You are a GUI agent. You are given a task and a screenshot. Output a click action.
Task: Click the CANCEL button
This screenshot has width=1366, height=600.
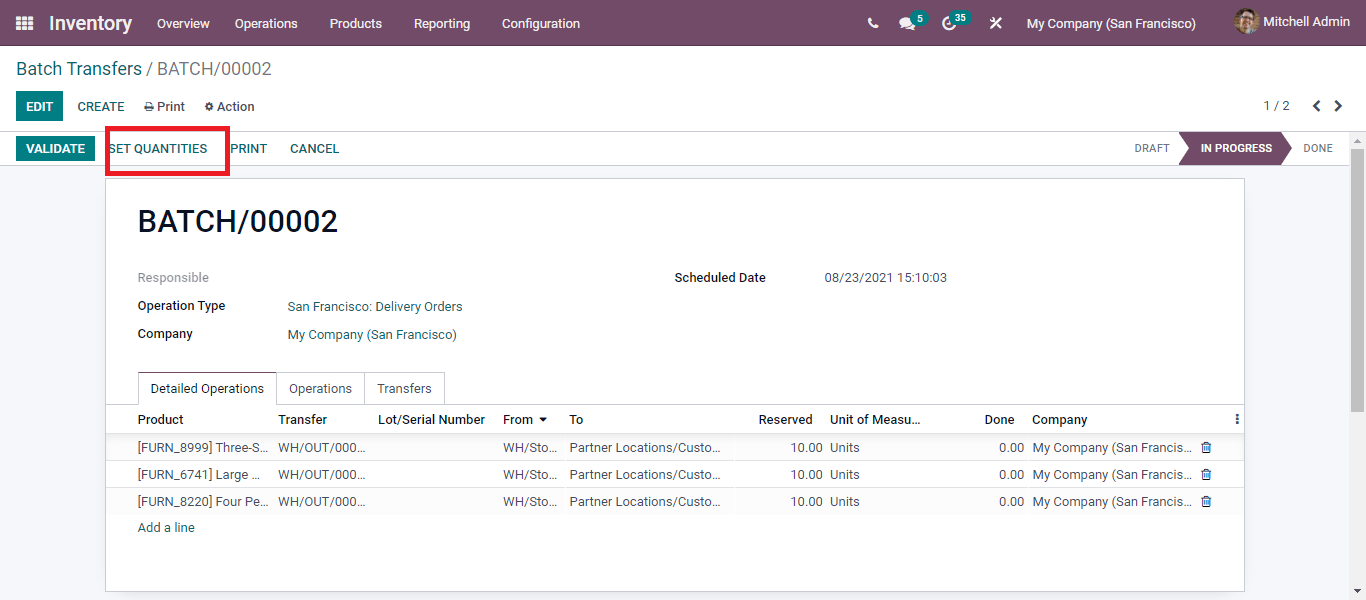click(x=314, y=148)
